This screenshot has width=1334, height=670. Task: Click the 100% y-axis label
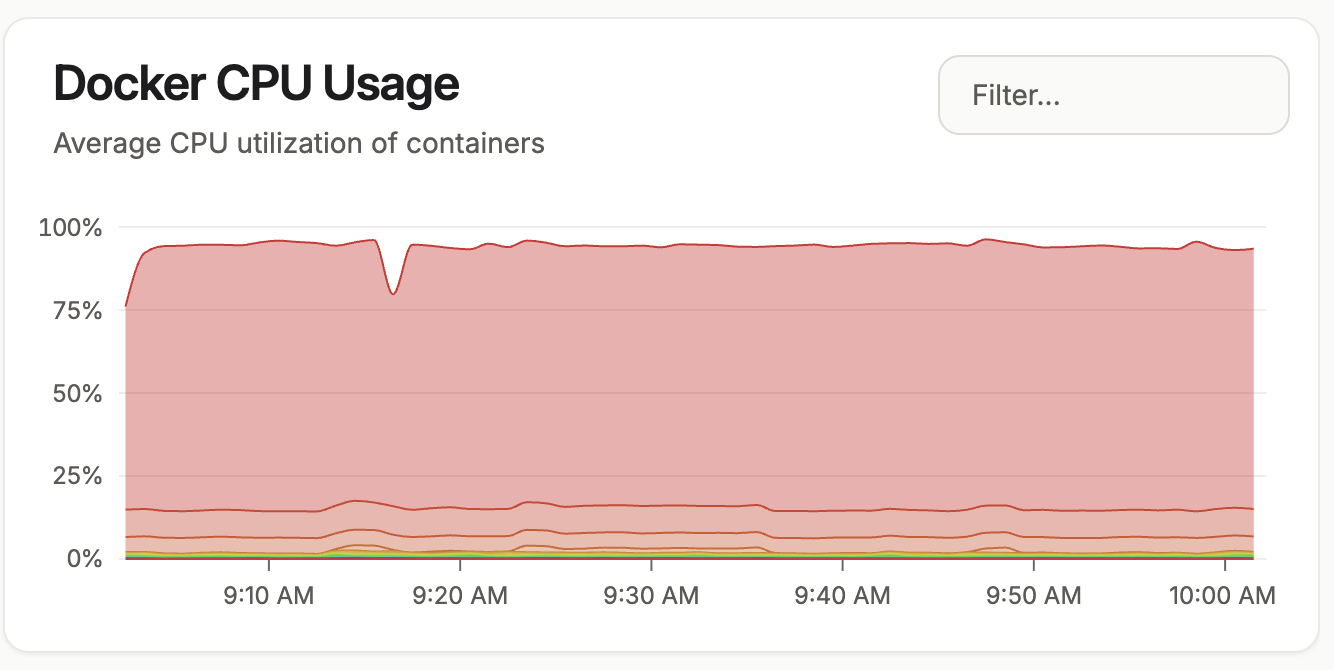pyautogui.click(x=71, y=228)
